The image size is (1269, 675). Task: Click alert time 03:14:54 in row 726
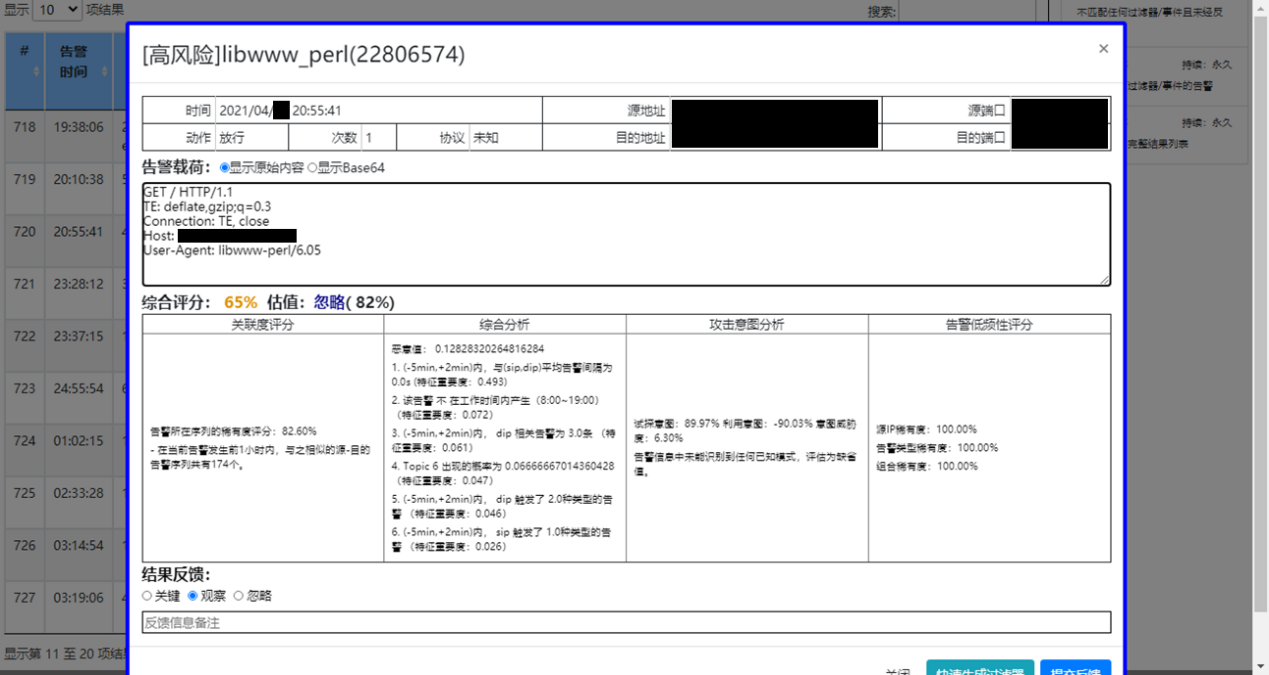click(x=79, y=545)
